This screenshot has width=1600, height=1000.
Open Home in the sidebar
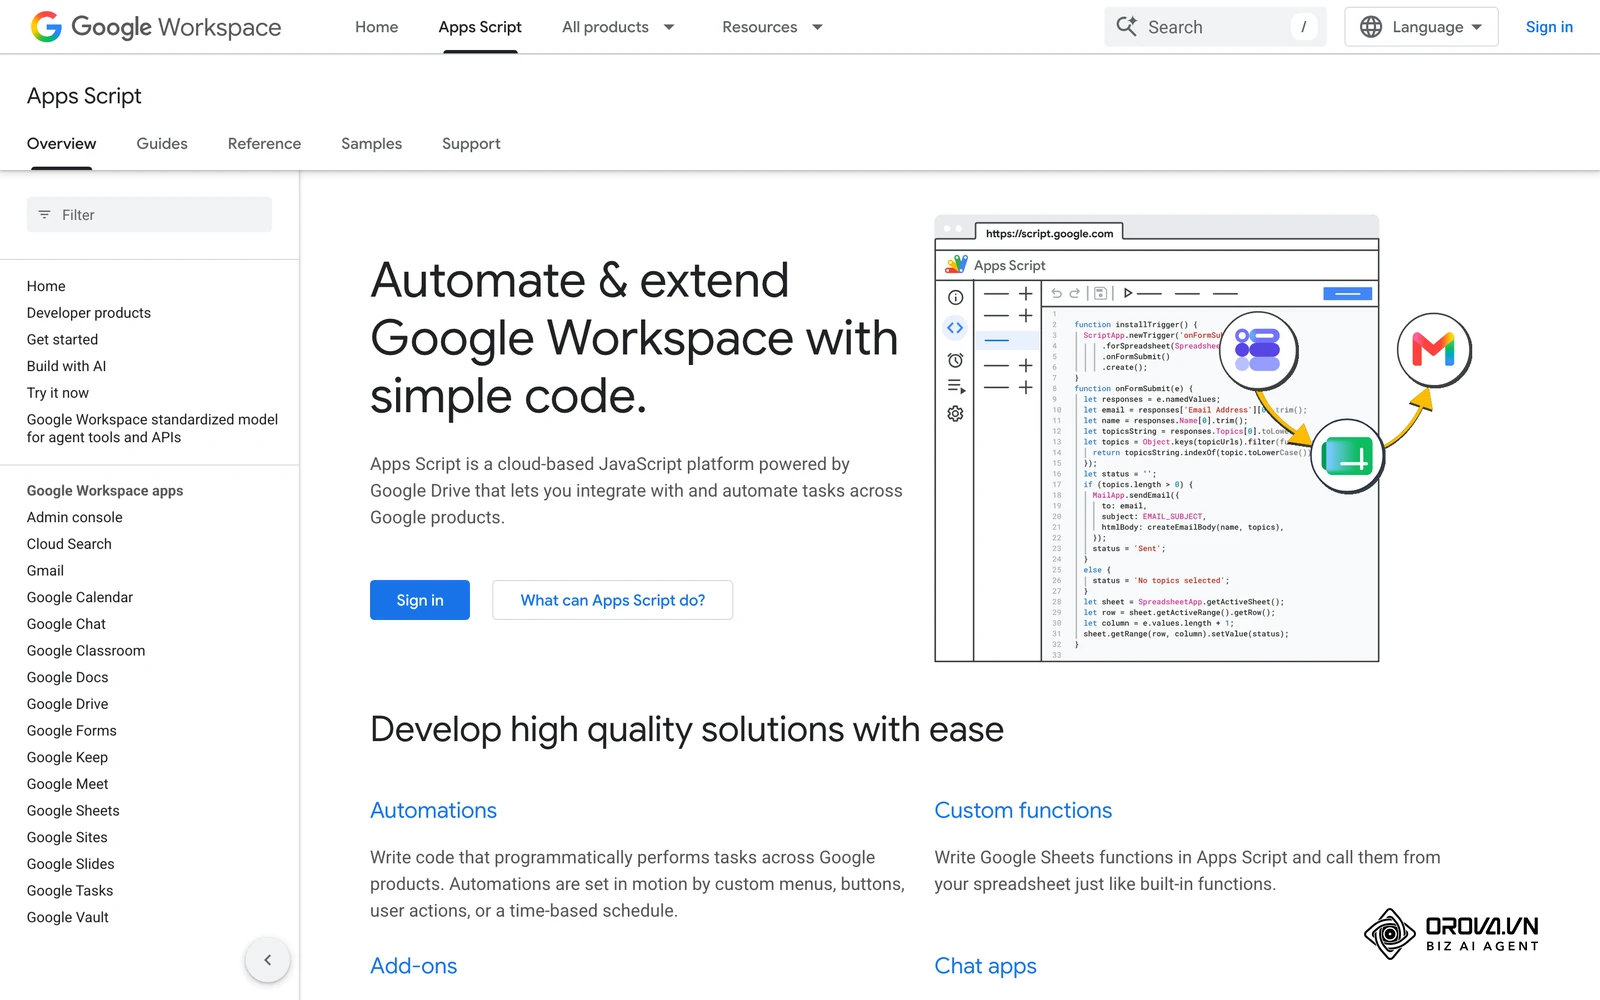click(46, 286)
